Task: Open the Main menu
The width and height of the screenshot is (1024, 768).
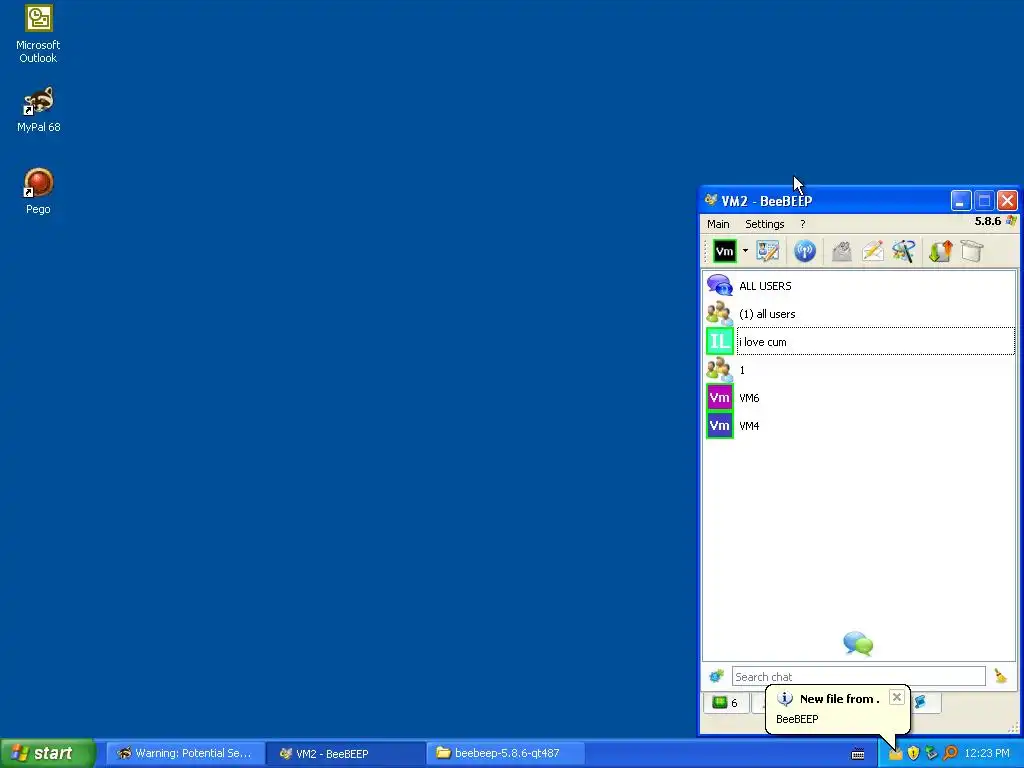Action: [718, 224]
